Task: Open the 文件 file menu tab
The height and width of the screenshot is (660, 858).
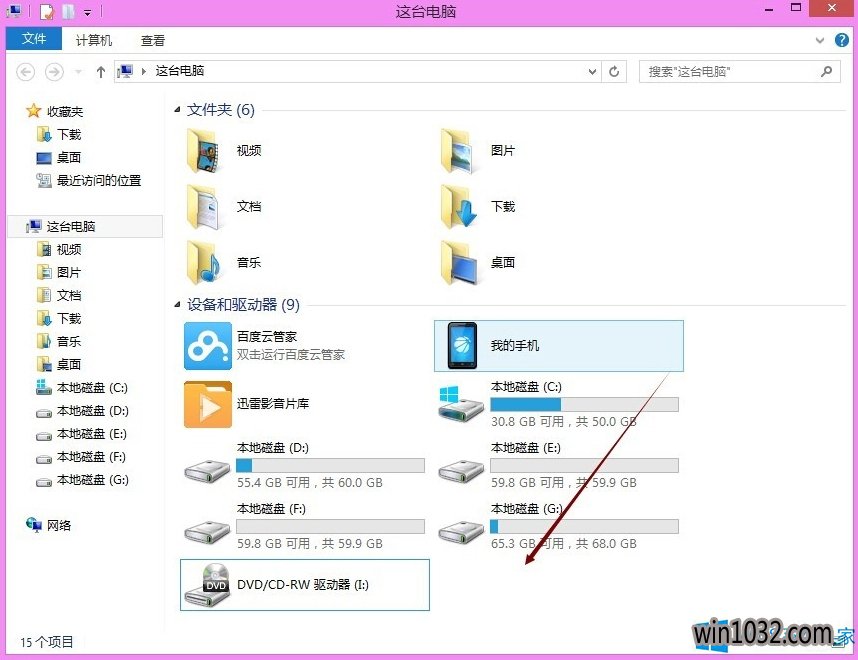Action: (34, 40)
